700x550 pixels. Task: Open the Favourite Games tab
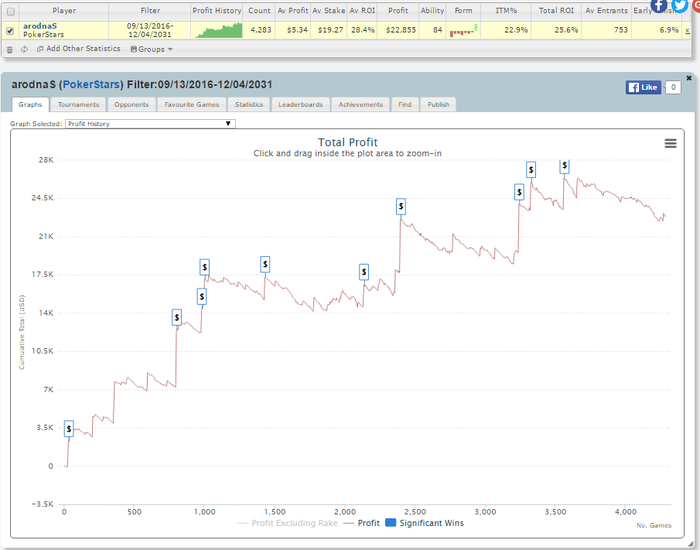click(192, 104)
